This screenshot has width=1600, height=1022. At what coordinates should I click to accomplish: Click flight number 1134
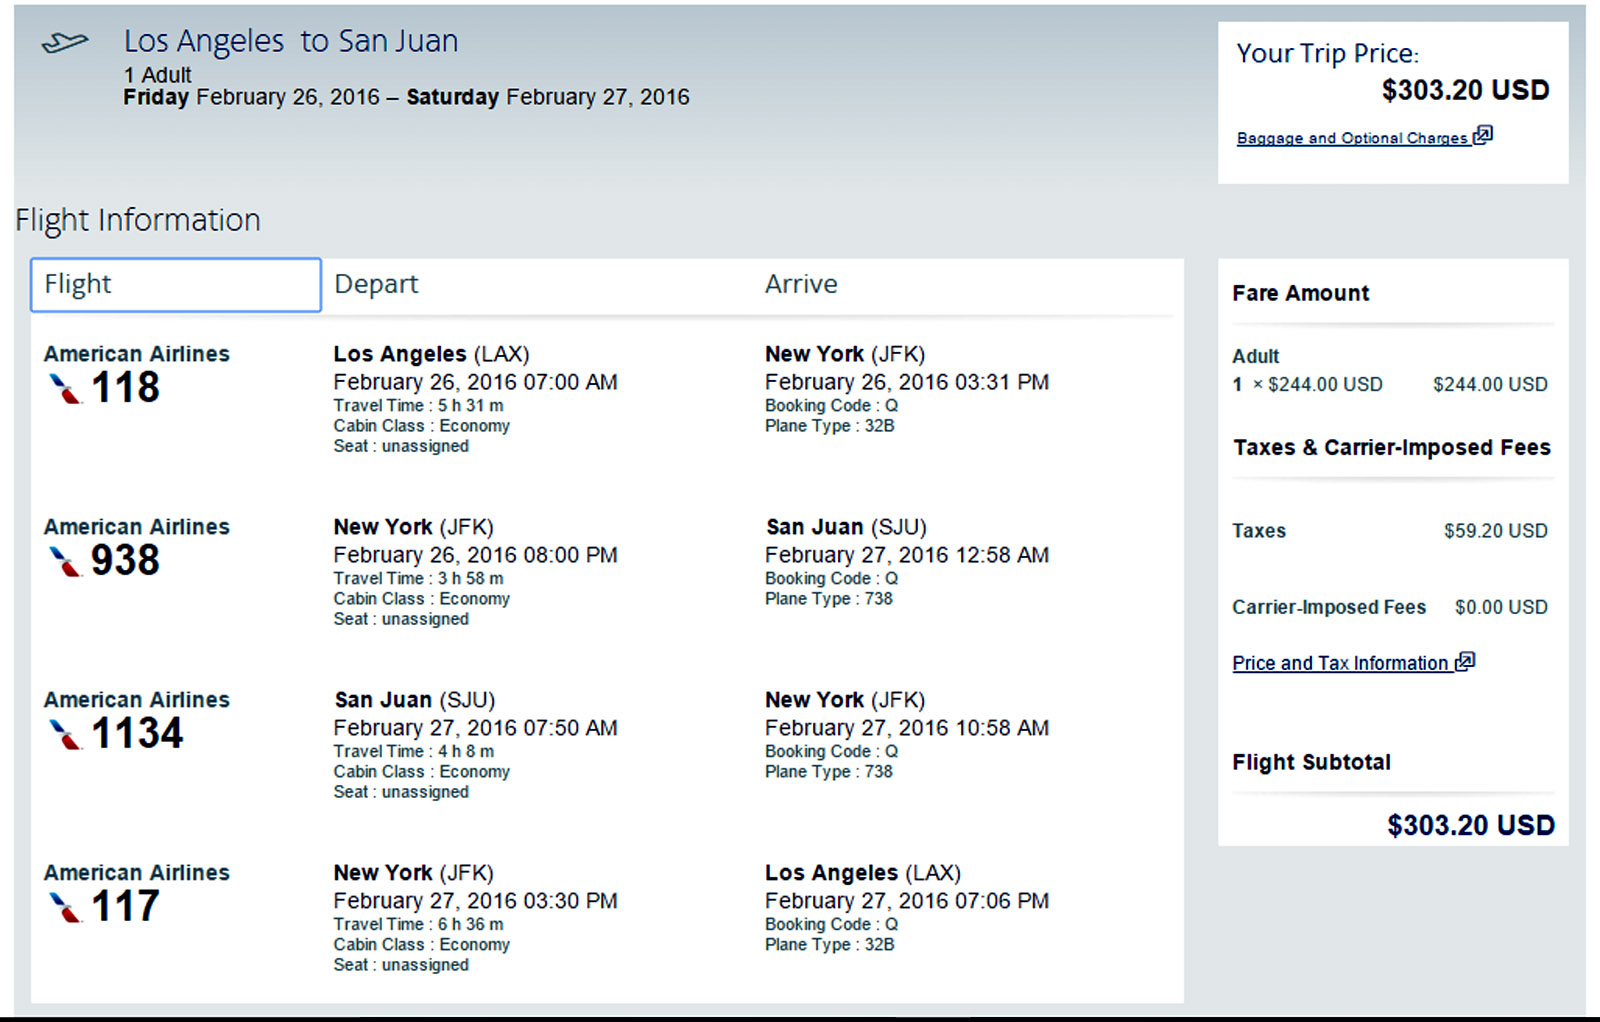138,734
